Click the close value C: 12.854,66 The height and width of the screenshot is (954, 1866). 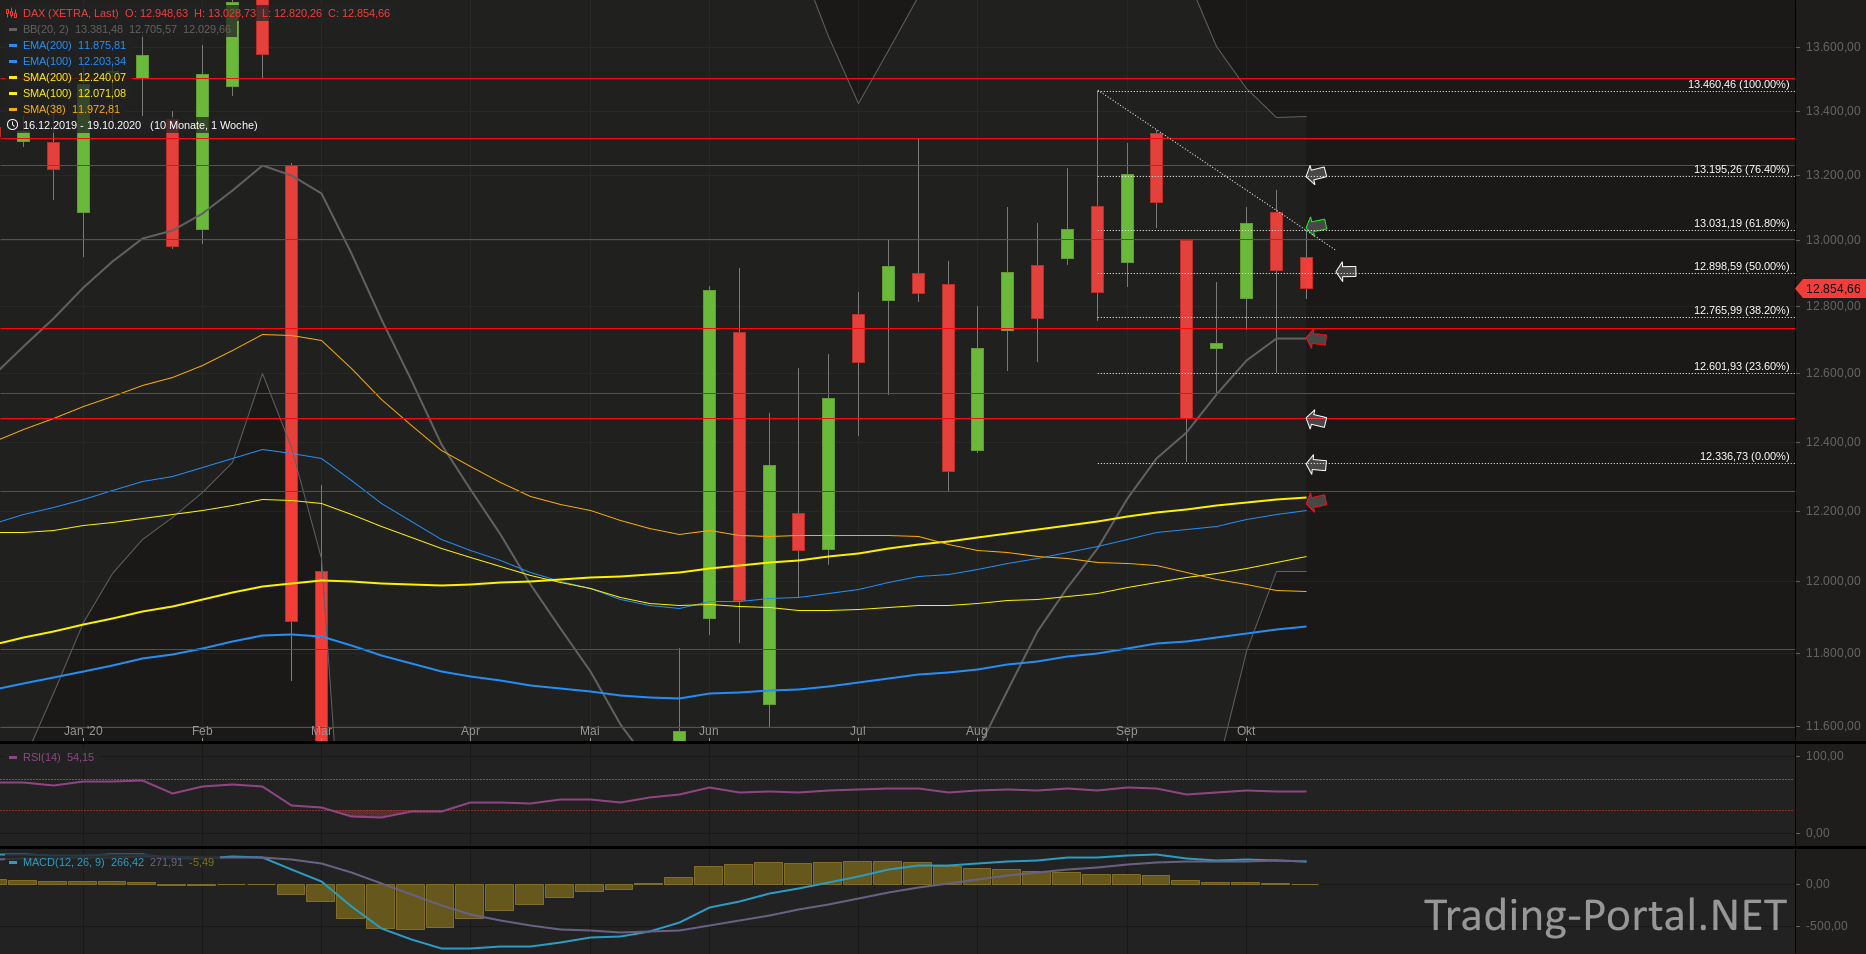pos(359,13)
